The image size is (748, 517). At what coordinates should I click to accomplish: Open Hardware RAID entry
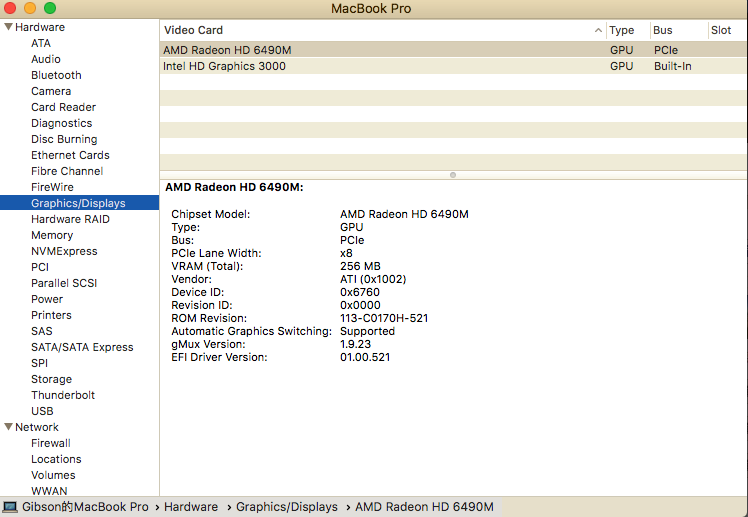tap(70, 219)
